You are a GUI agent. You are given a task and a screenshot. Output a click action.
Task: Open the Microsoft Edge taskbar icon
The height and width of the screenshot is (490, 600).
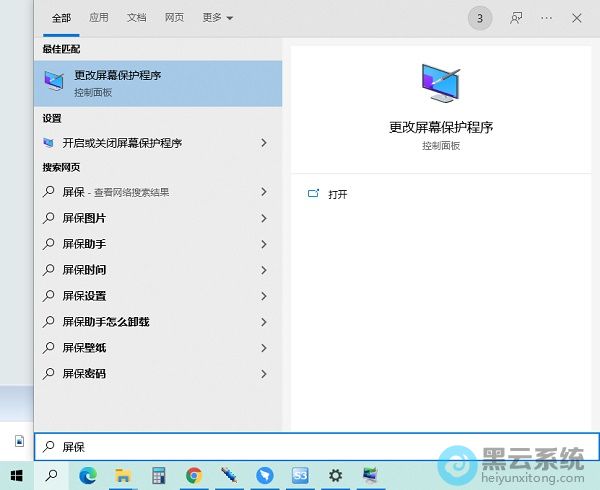[87, 476]
